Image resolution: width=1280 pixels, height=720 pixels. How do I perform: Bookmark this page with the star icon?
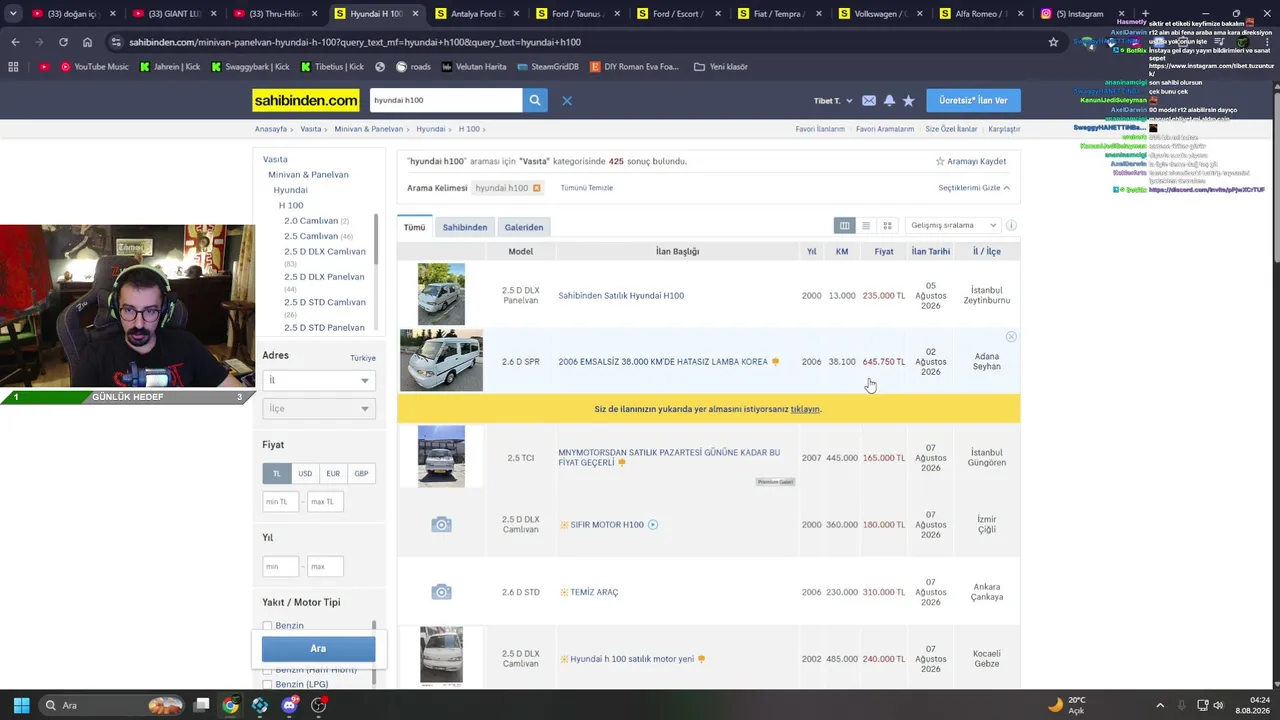click(x=1053, y=42)
